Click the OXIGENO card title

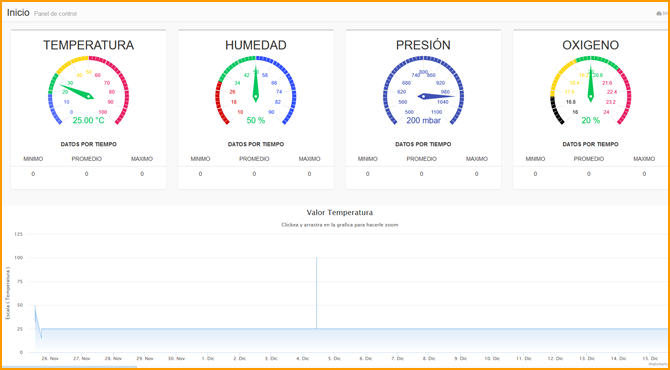coord(591,45)
